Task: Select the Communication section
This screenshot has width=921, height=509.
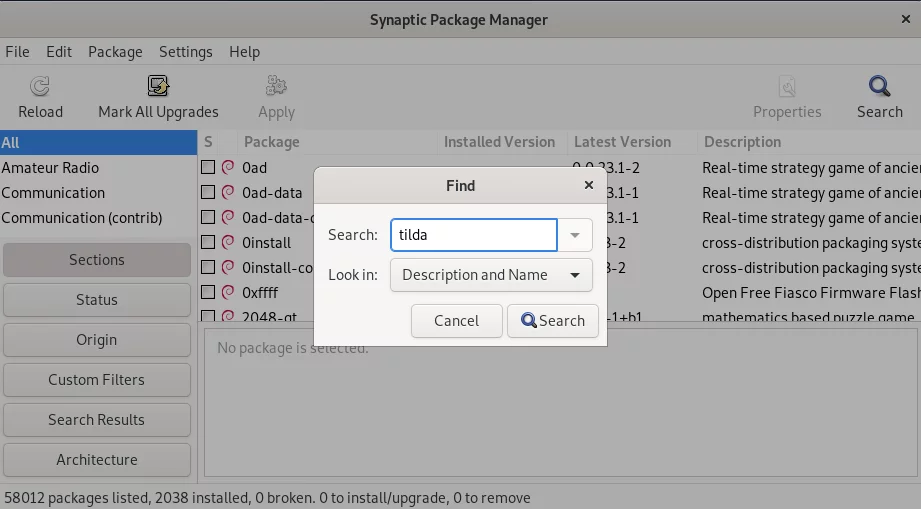Action: (x=98, y=193)
